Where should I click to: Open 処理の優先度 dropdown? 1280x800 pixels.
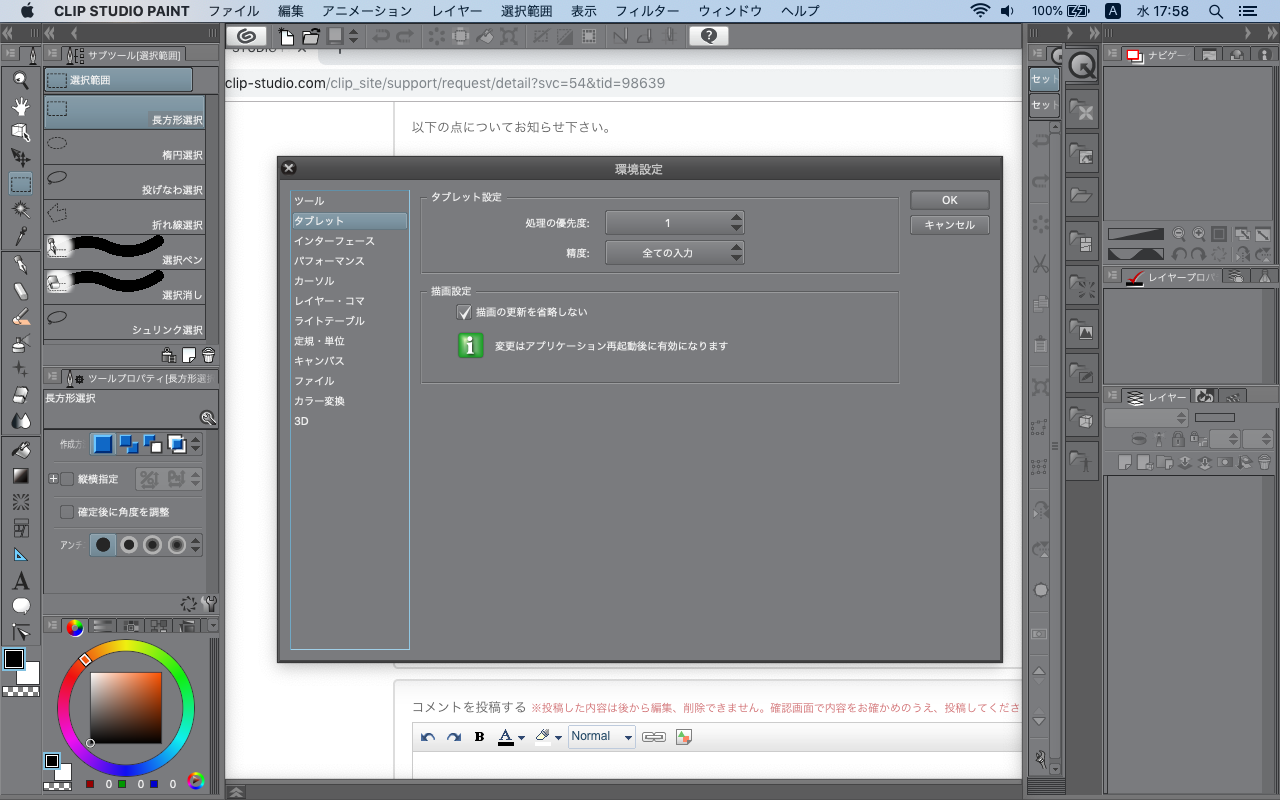point(675,223)
